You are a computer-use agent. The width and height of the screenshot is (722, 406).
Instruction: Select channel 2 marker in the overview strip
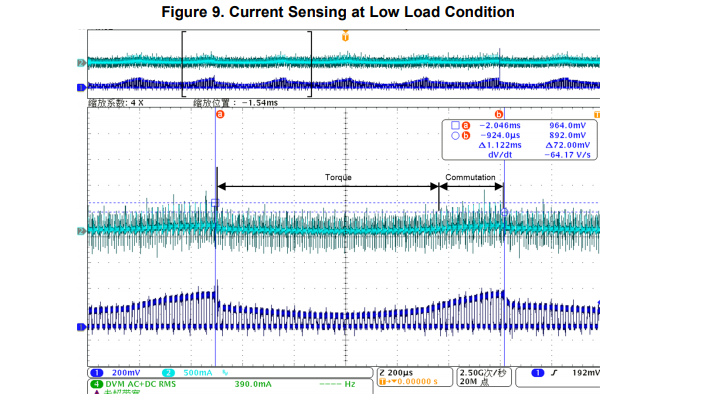pos(82,63)
